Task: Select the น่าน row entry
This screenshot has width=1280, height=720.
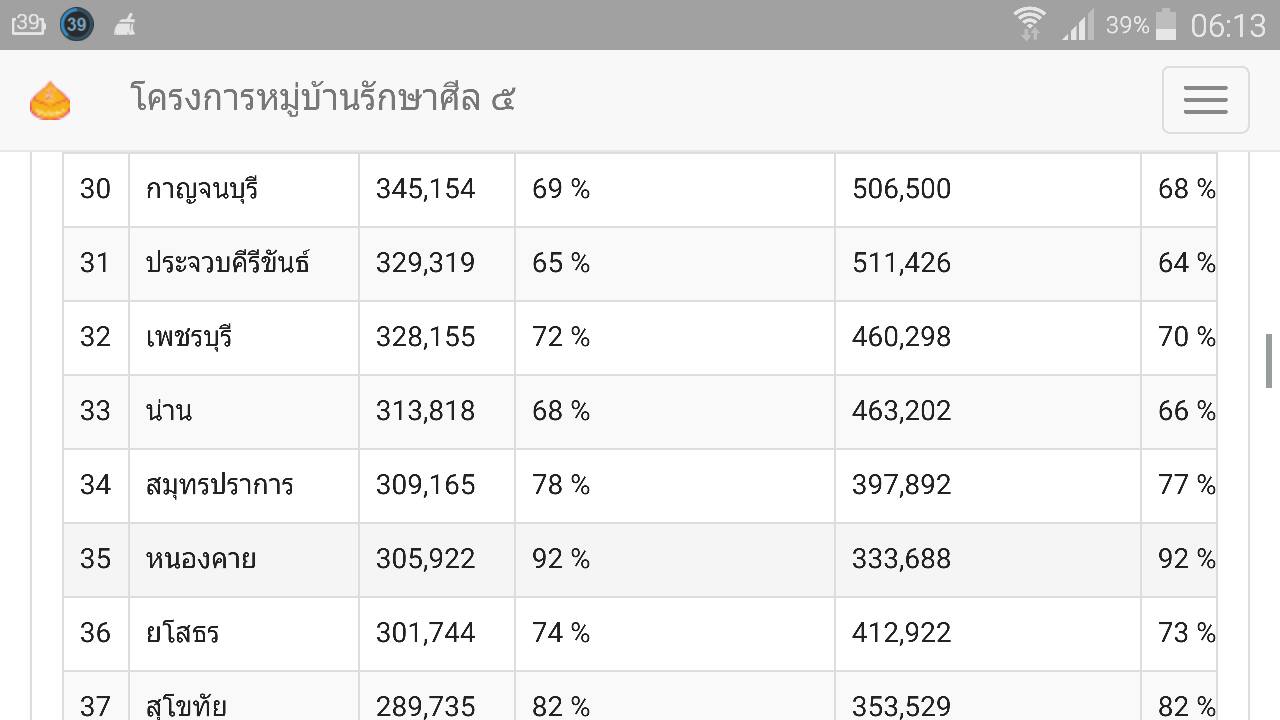Action: tap(640, 412)
